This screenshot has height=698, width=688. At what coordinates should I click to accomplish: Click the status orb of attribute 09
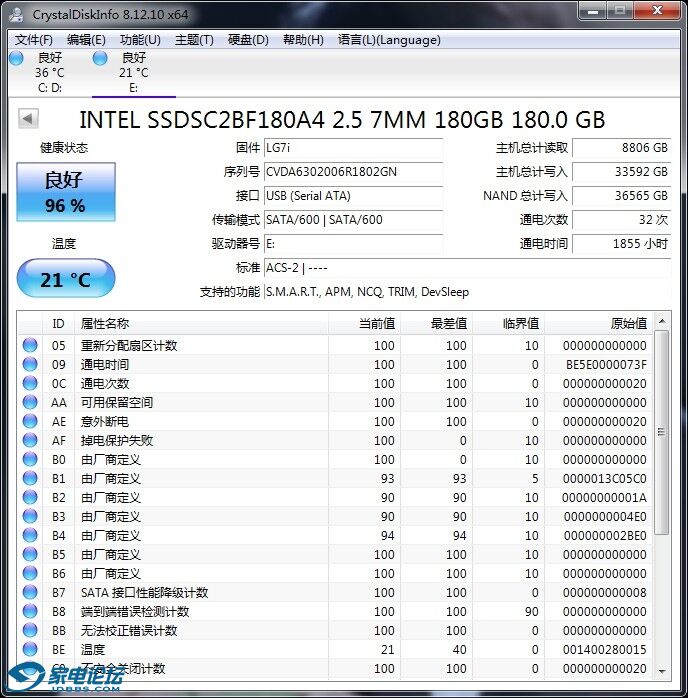tap(30, 364)
